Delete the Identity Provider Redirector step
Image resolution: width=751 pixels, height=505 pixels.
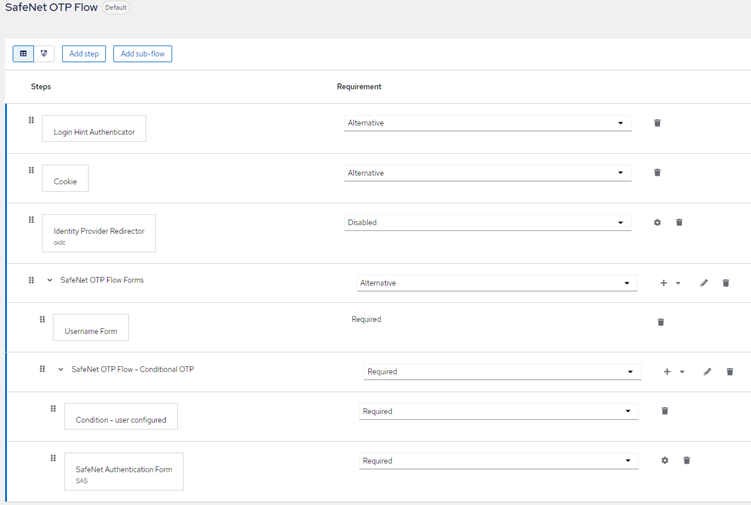click(x=679, y=222)
